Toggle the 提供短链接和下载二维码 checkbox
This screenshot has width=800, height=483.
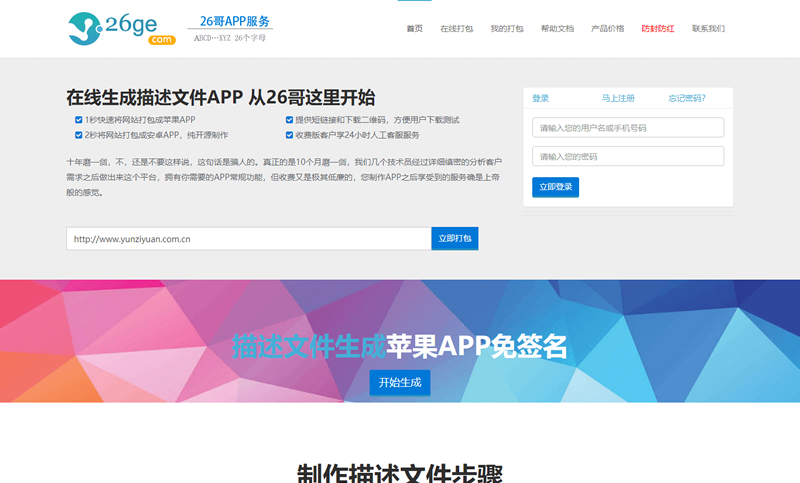[289, 120]
